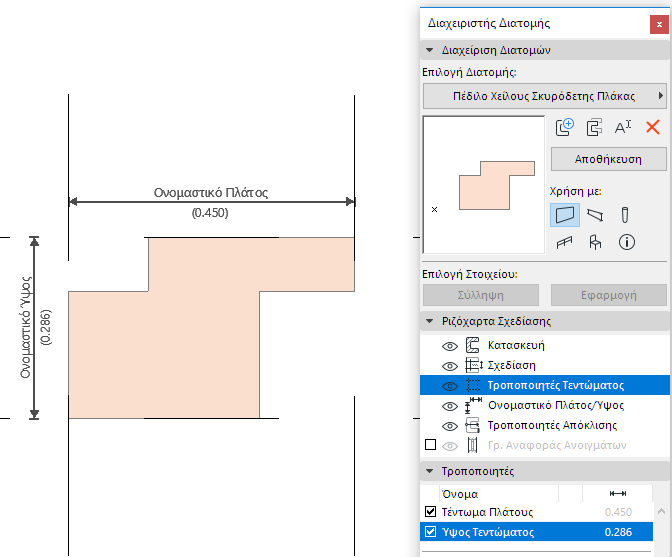Viewport: 672px width, 557px height.
Task: Hide the Κατασκευή layer via eye icon
Action: pos(450,346)
